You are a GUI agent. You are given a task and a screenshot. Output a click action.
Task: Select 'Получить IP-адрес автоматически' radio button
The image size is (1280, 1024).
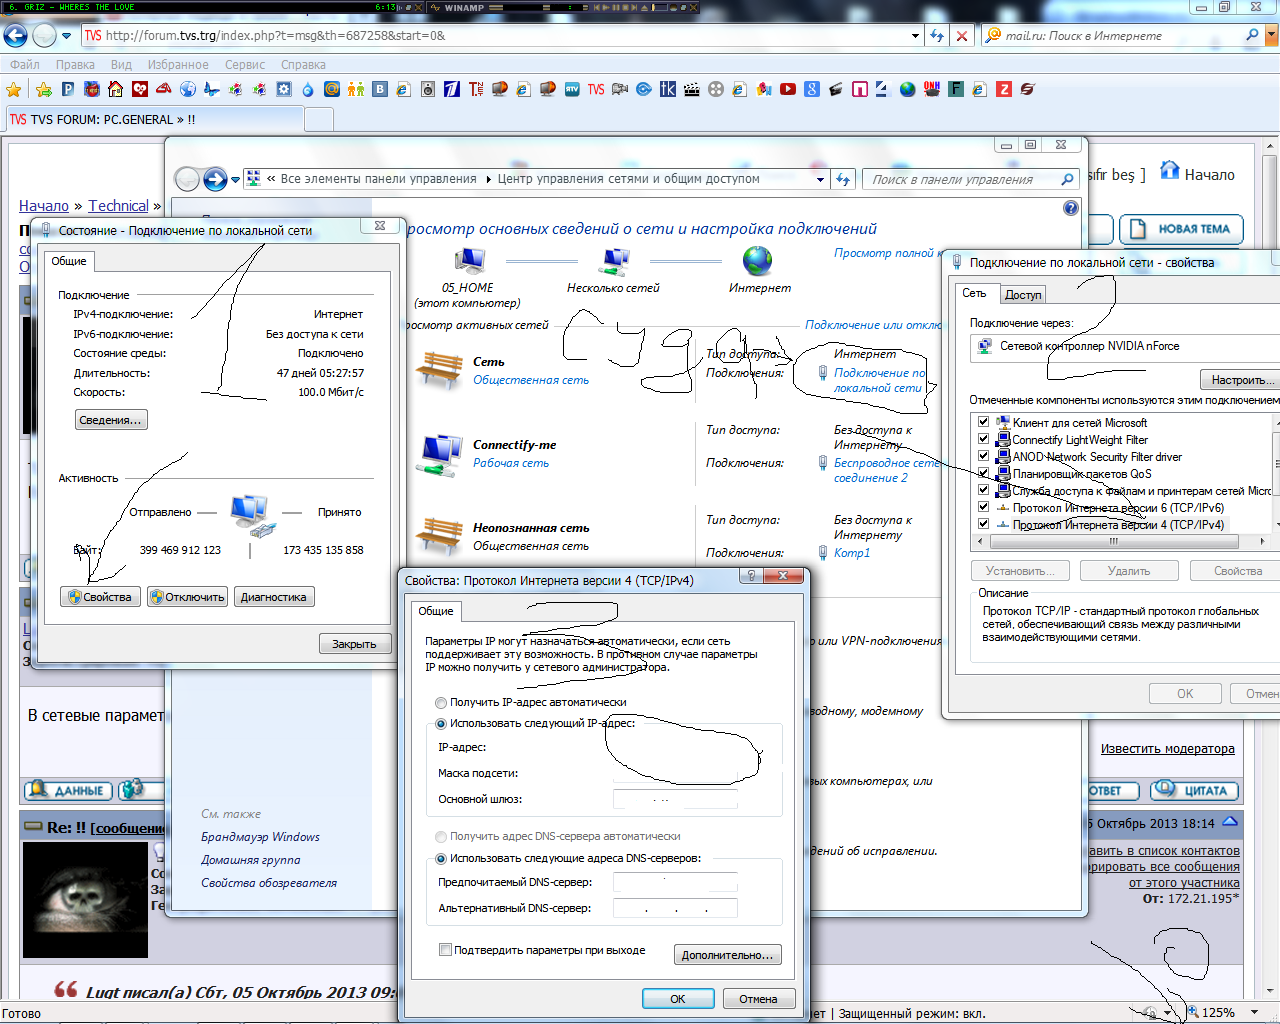click(x=441, y=703)
